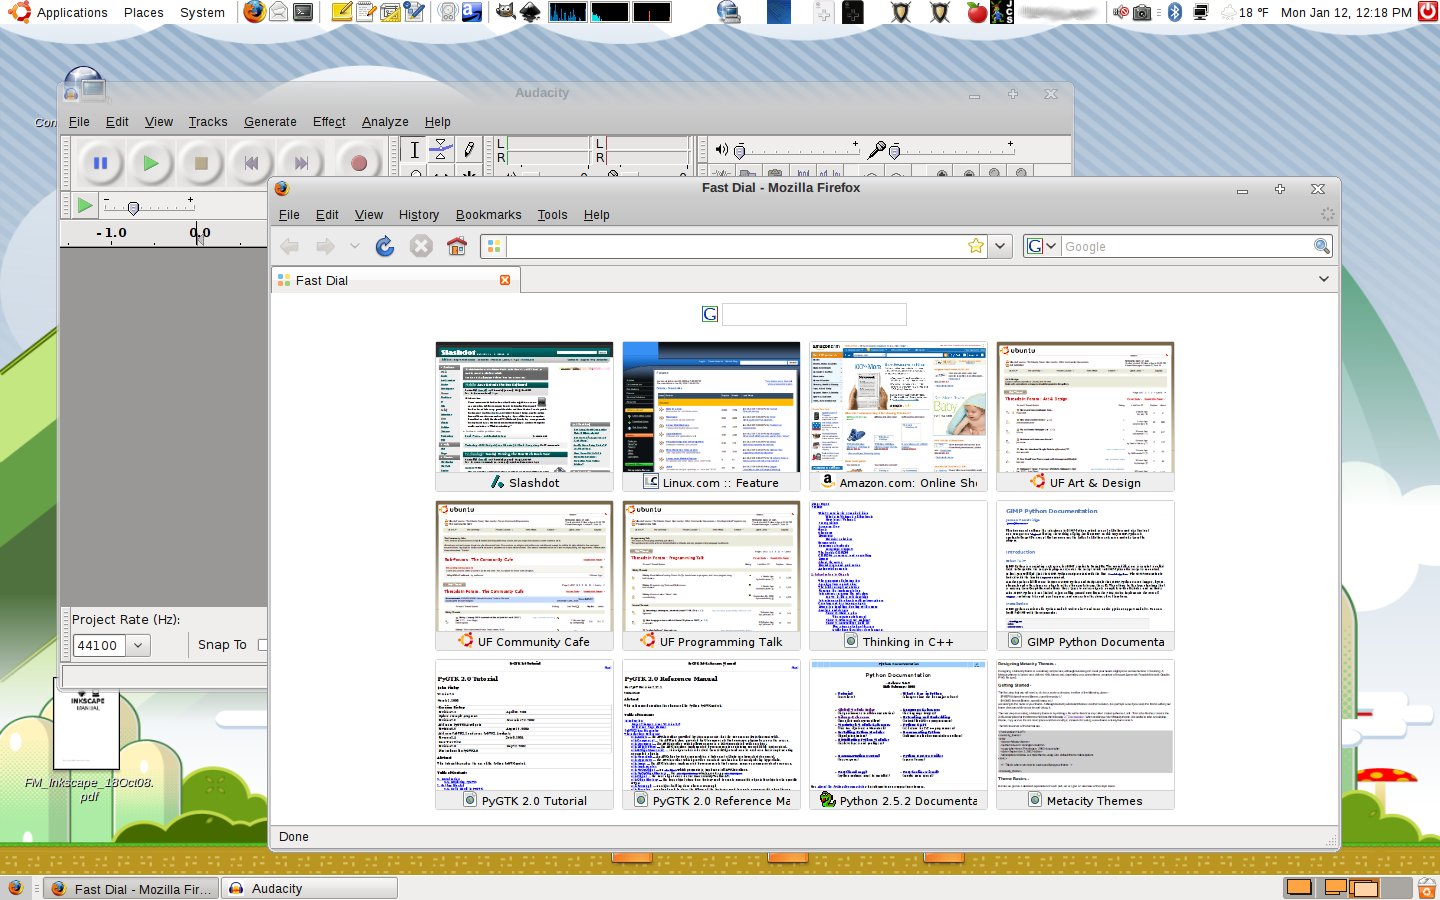Screen dimensions: 1440x900
Task: Open the URL bar history dropdown
Action: point(1001,246)
